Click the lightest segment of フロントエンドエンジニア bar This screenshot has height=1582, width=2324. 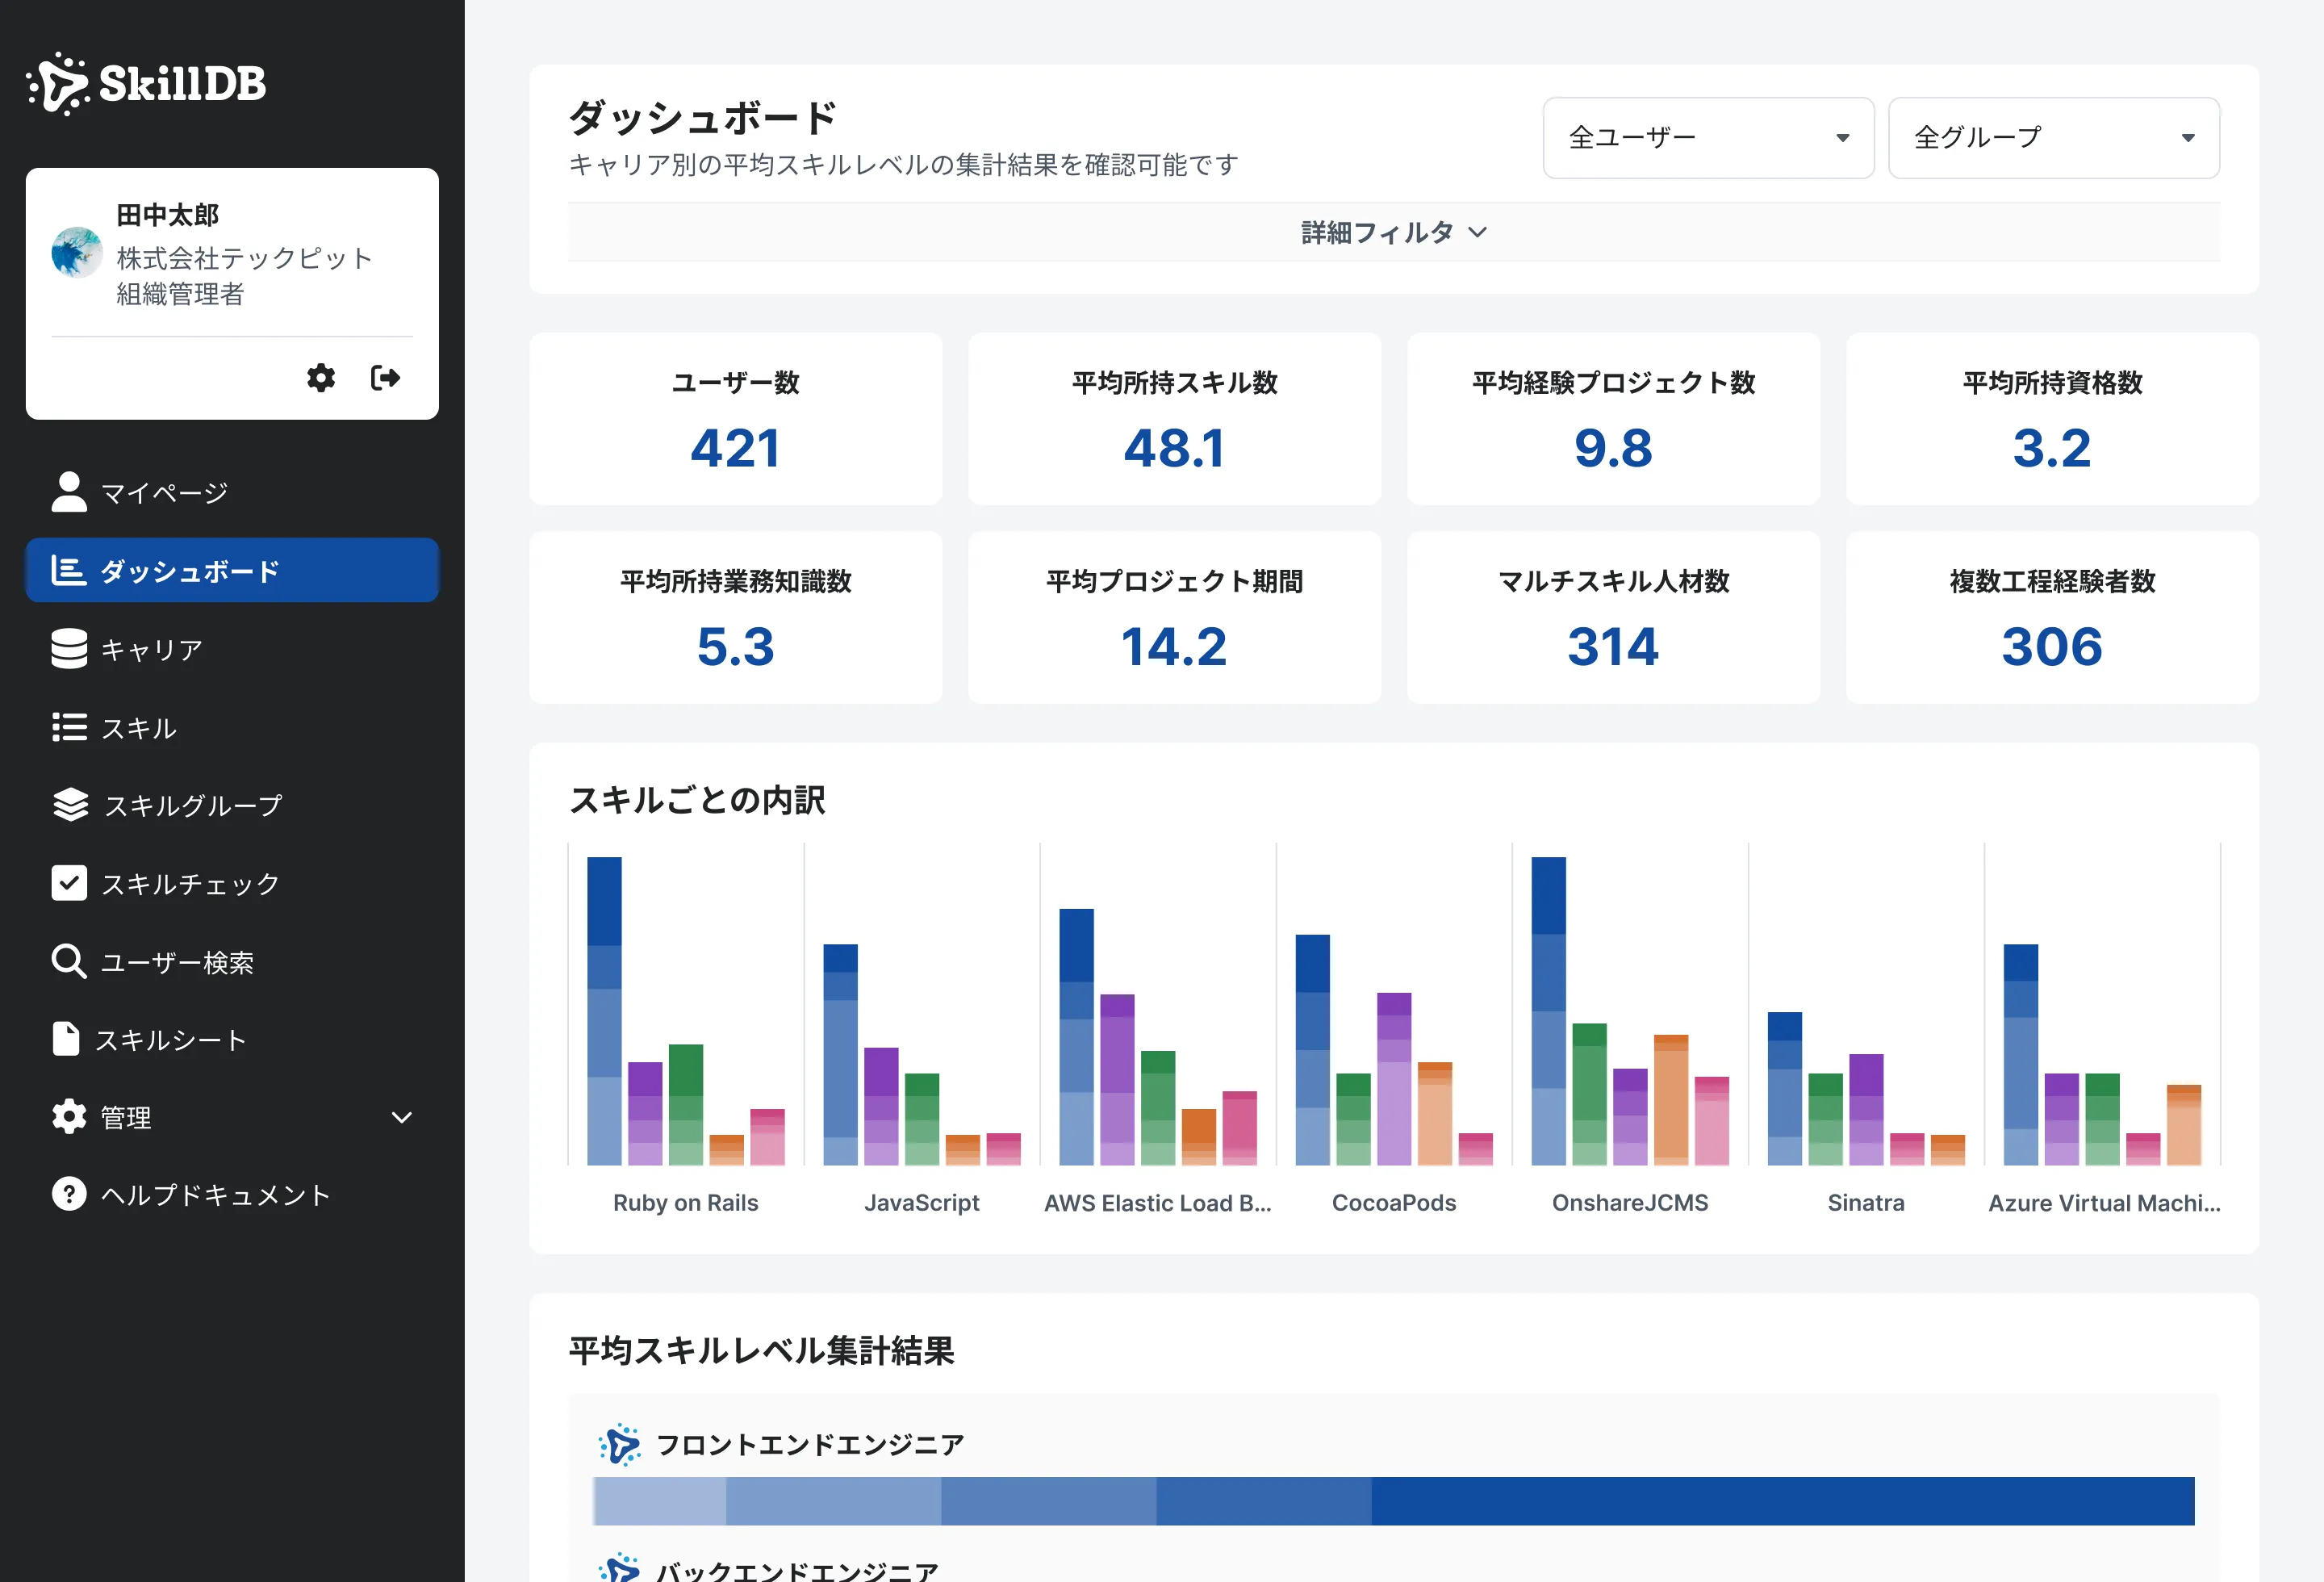coord(659,1500)
